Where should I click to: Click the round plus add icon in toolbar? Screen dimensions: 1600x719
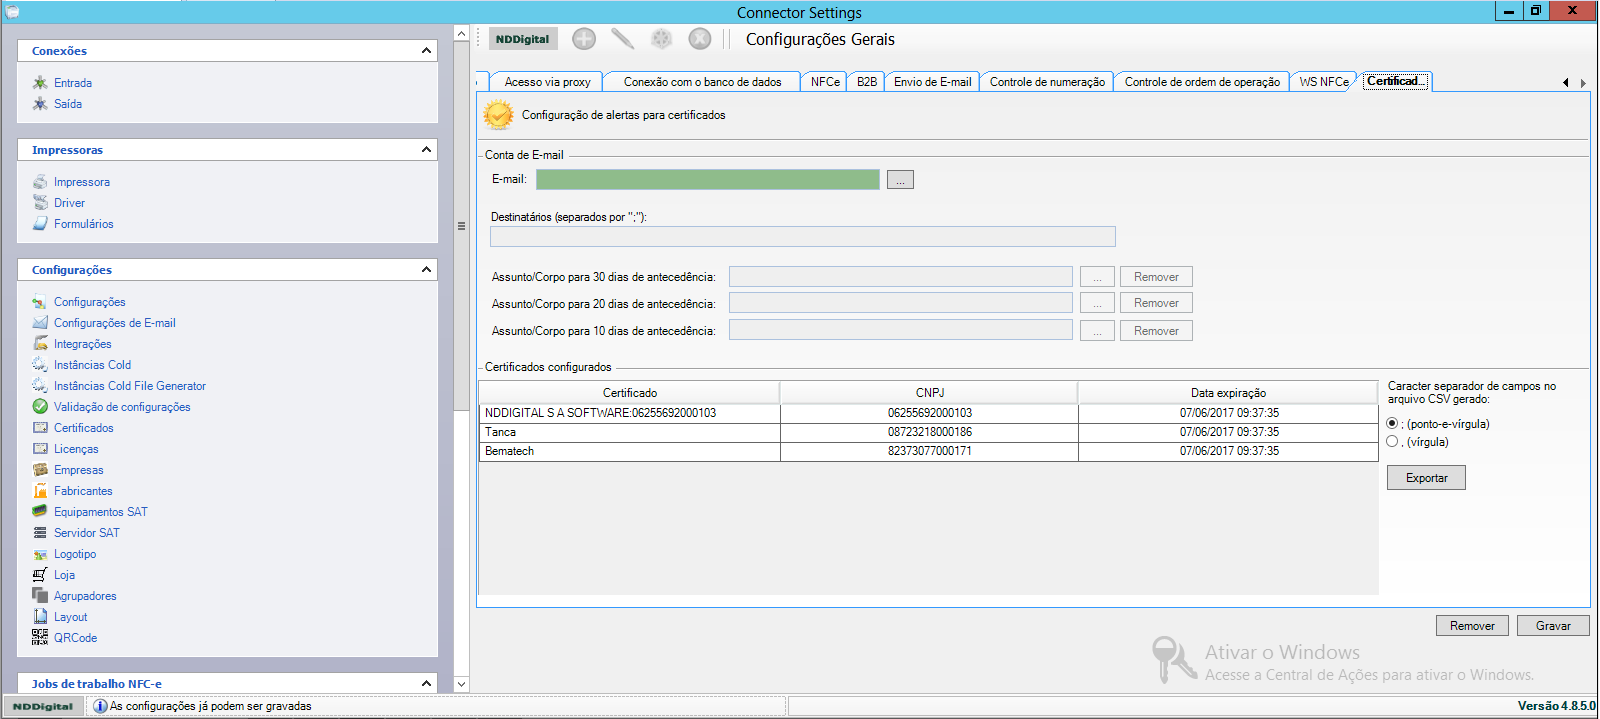(584, 39)
